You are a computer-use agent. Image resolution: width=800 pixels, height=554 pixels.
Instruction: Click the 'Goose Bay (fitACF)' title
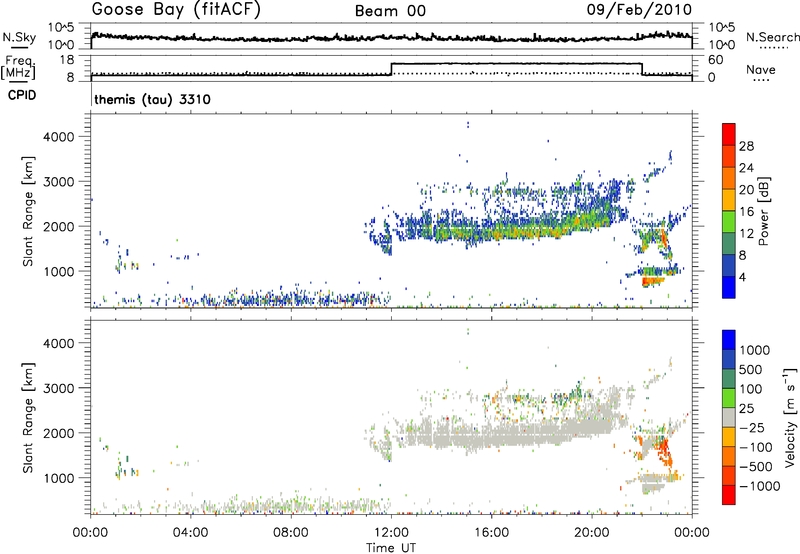pos(176,10)
